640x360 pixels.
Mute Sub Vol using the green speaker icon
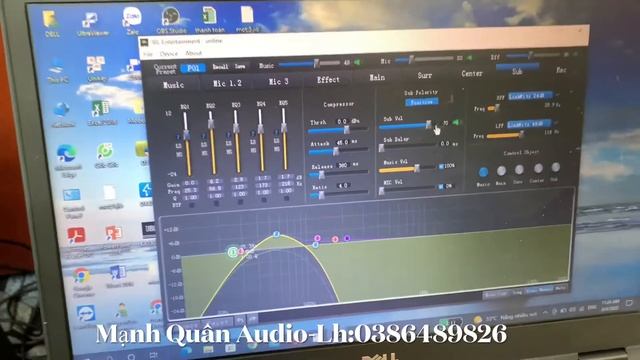coord(456,122)
